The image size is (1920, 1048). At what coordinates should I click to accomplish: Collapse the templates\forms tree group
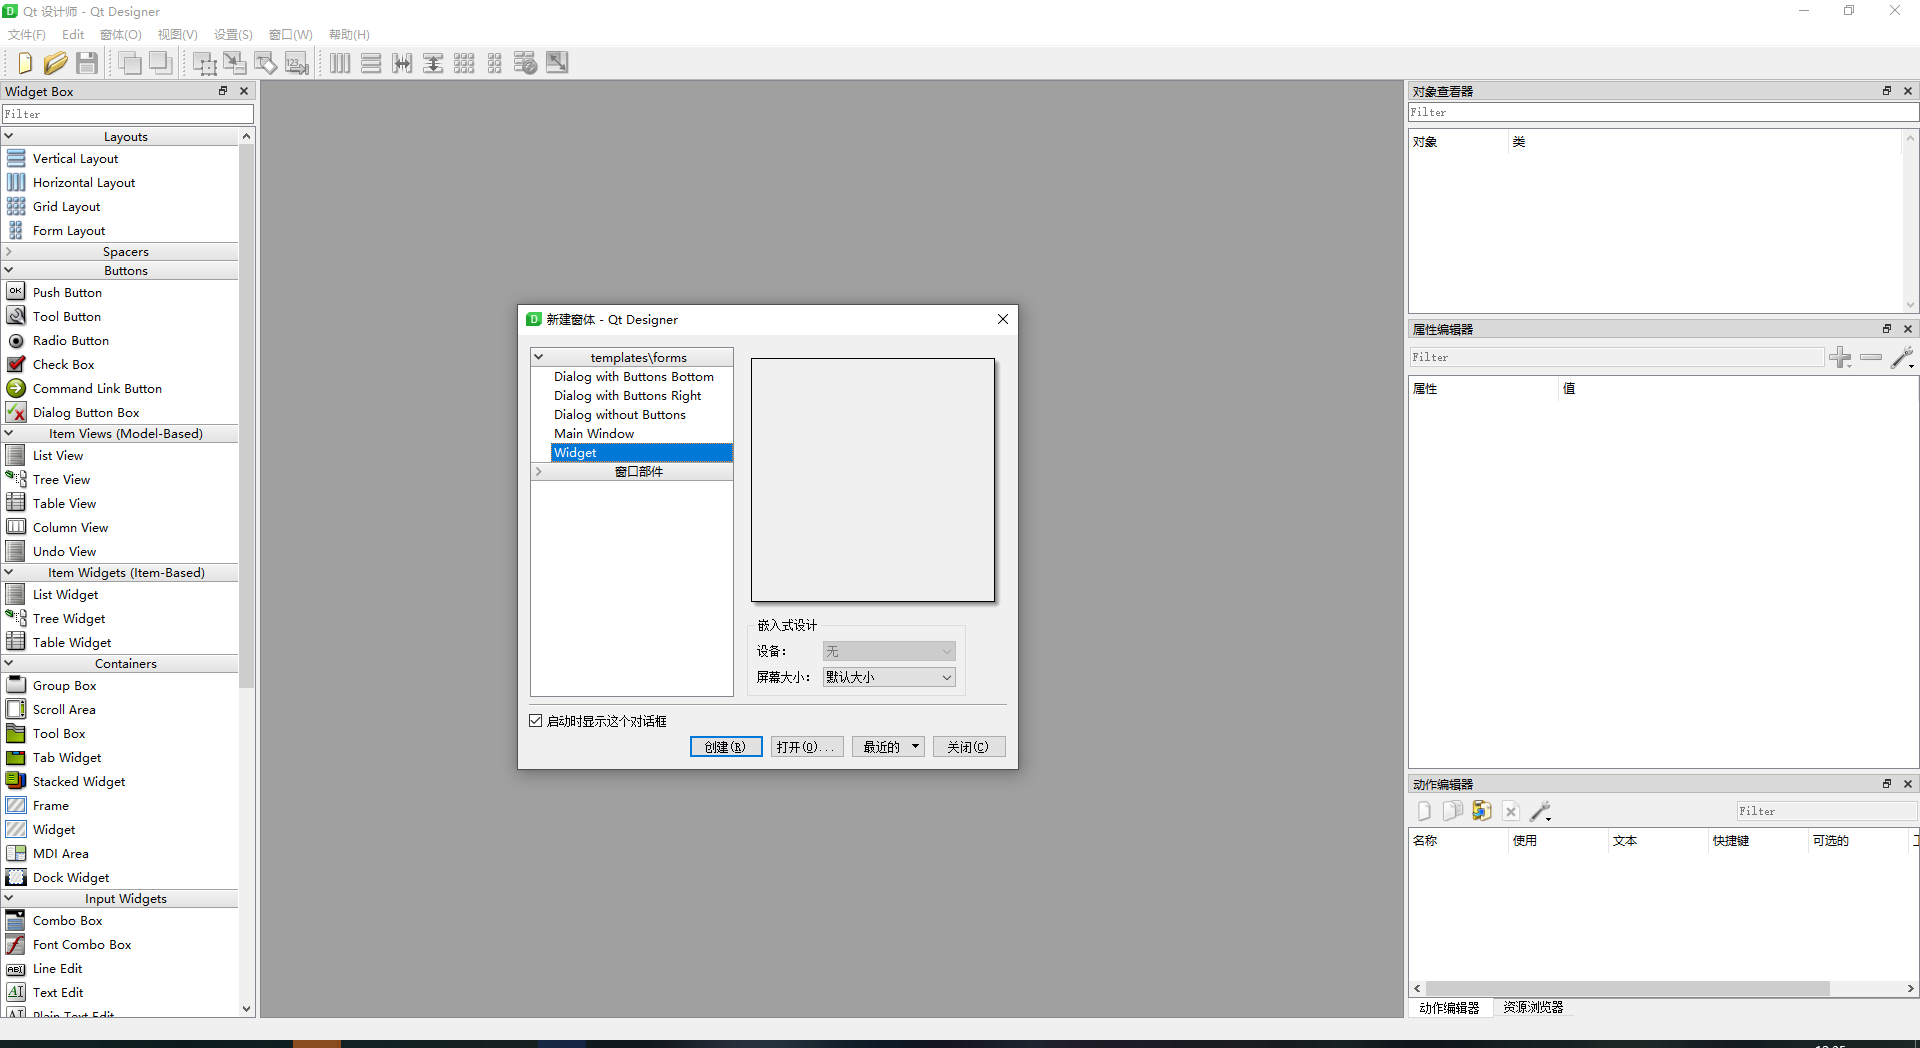tap(538, 357)
